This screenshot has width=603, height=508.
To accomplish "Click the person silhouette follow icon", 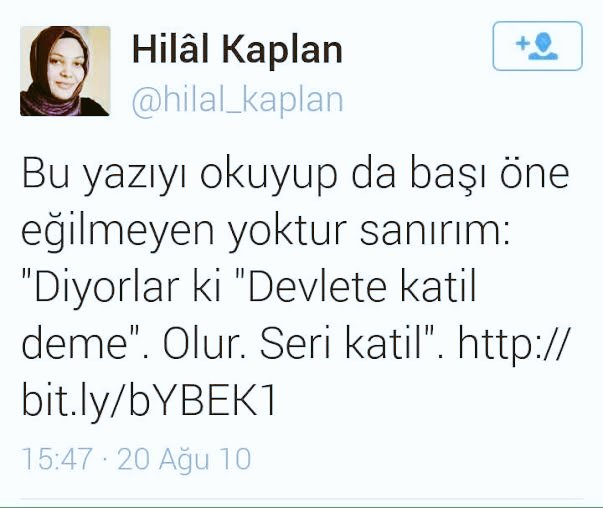I will click(x=543, y=47).
